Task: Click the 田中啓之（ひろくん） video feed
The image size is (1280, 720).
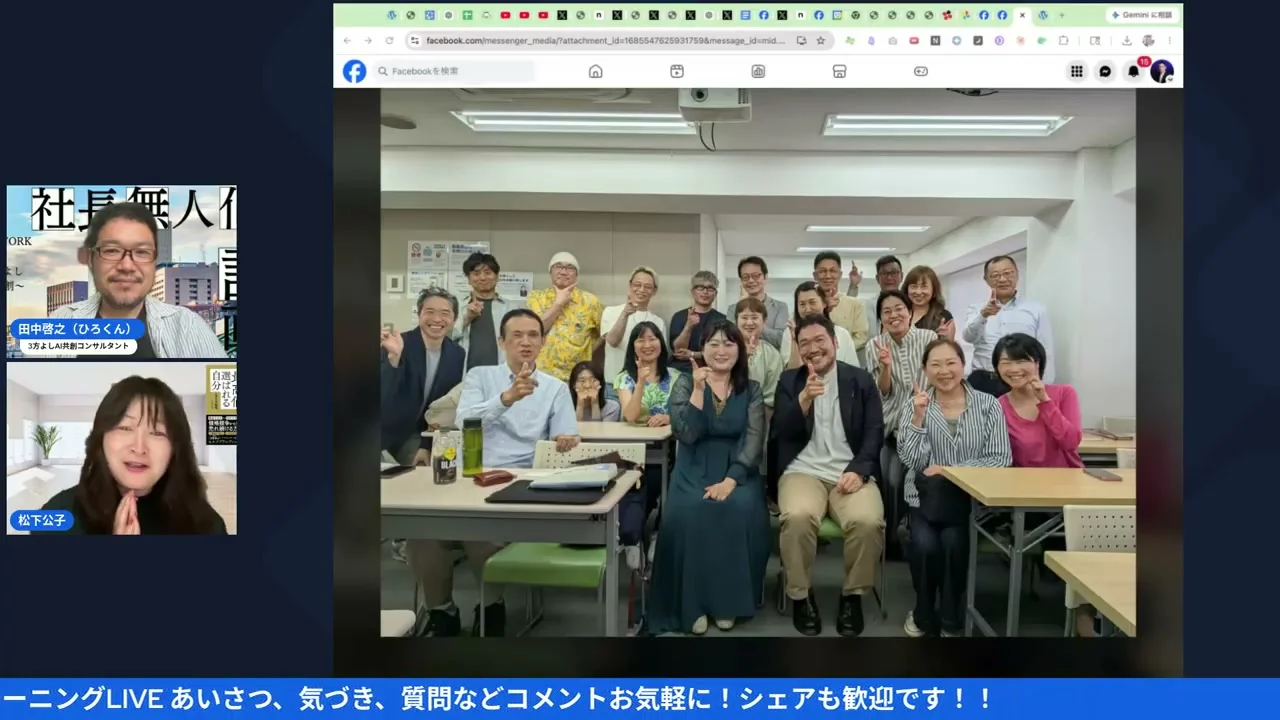Action: tap(122, 271)
